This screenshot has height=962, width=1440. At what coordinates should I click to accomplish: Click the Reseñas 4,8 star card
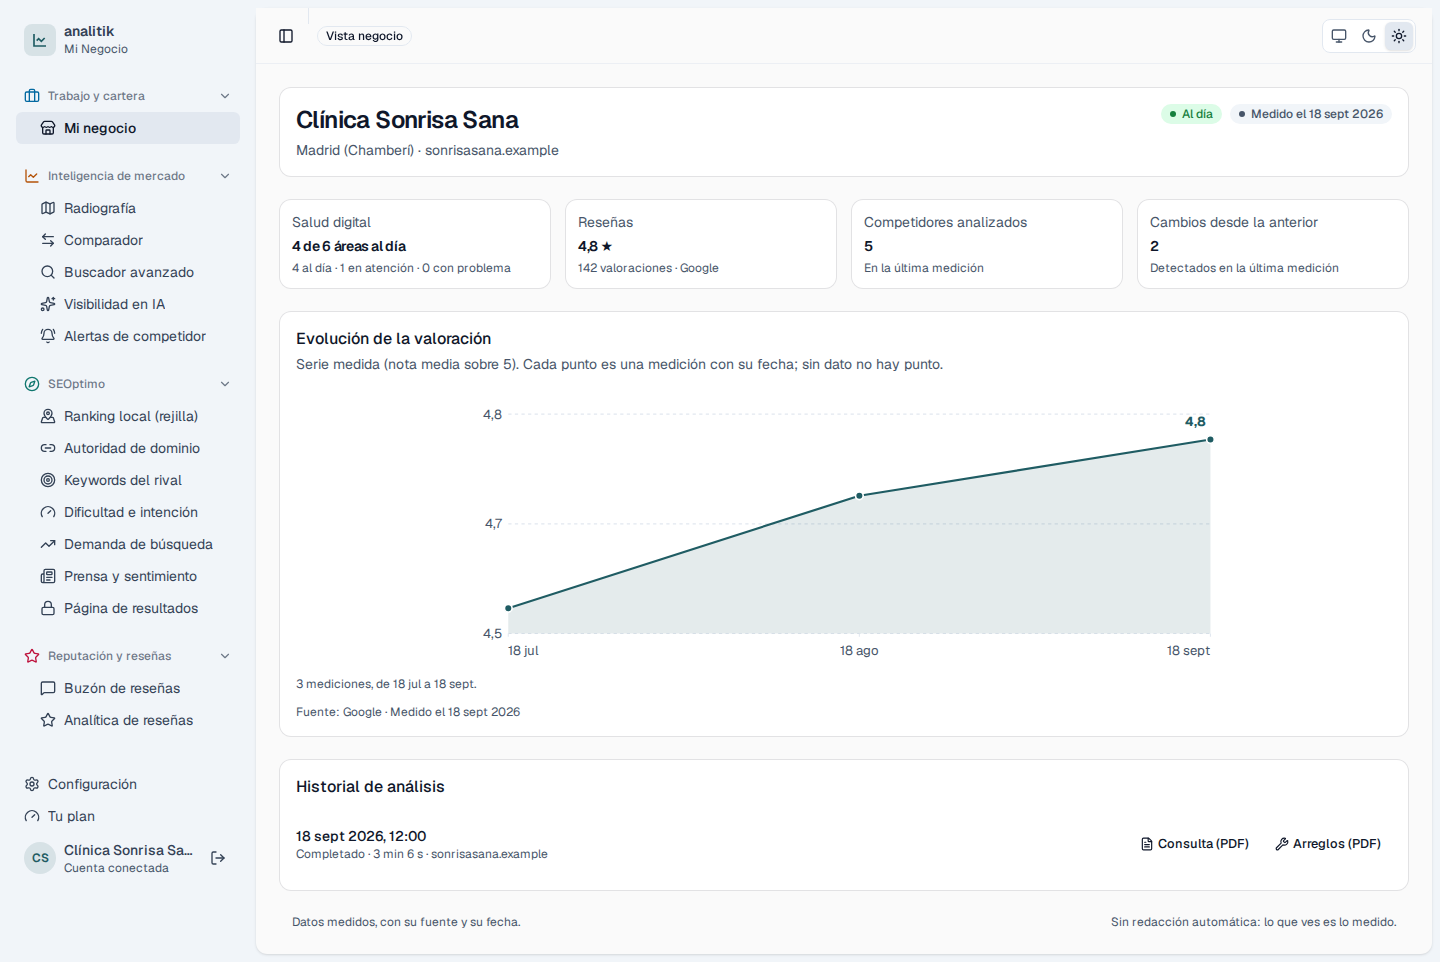[x=701, y=244]
